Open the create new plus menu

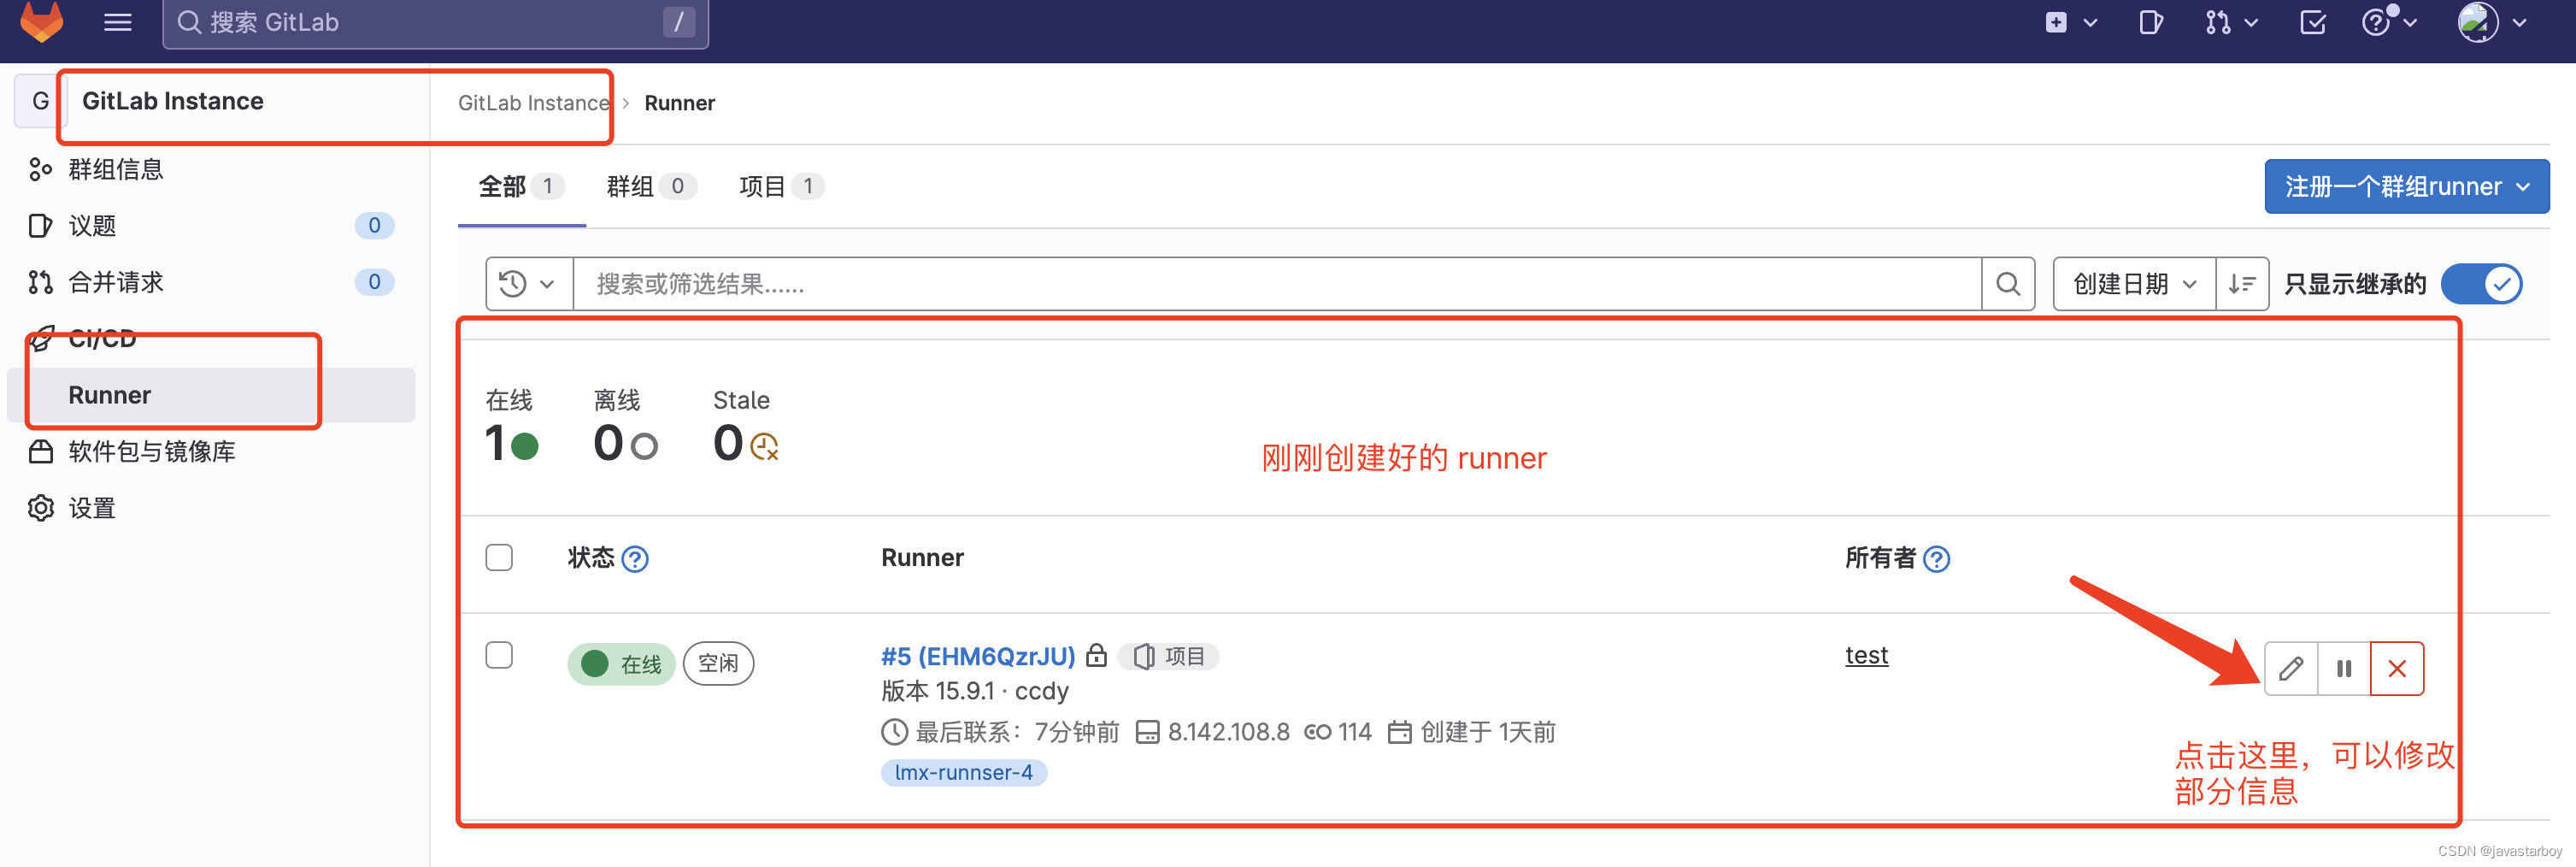coord(2070,22)
